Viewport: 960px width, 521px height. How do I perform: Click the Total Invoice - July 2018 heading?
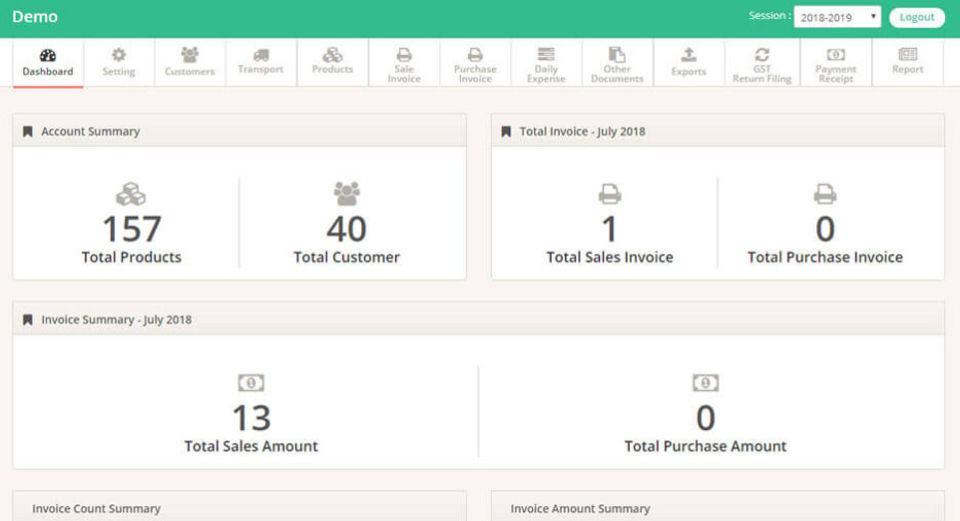click(x=582, y=132)
